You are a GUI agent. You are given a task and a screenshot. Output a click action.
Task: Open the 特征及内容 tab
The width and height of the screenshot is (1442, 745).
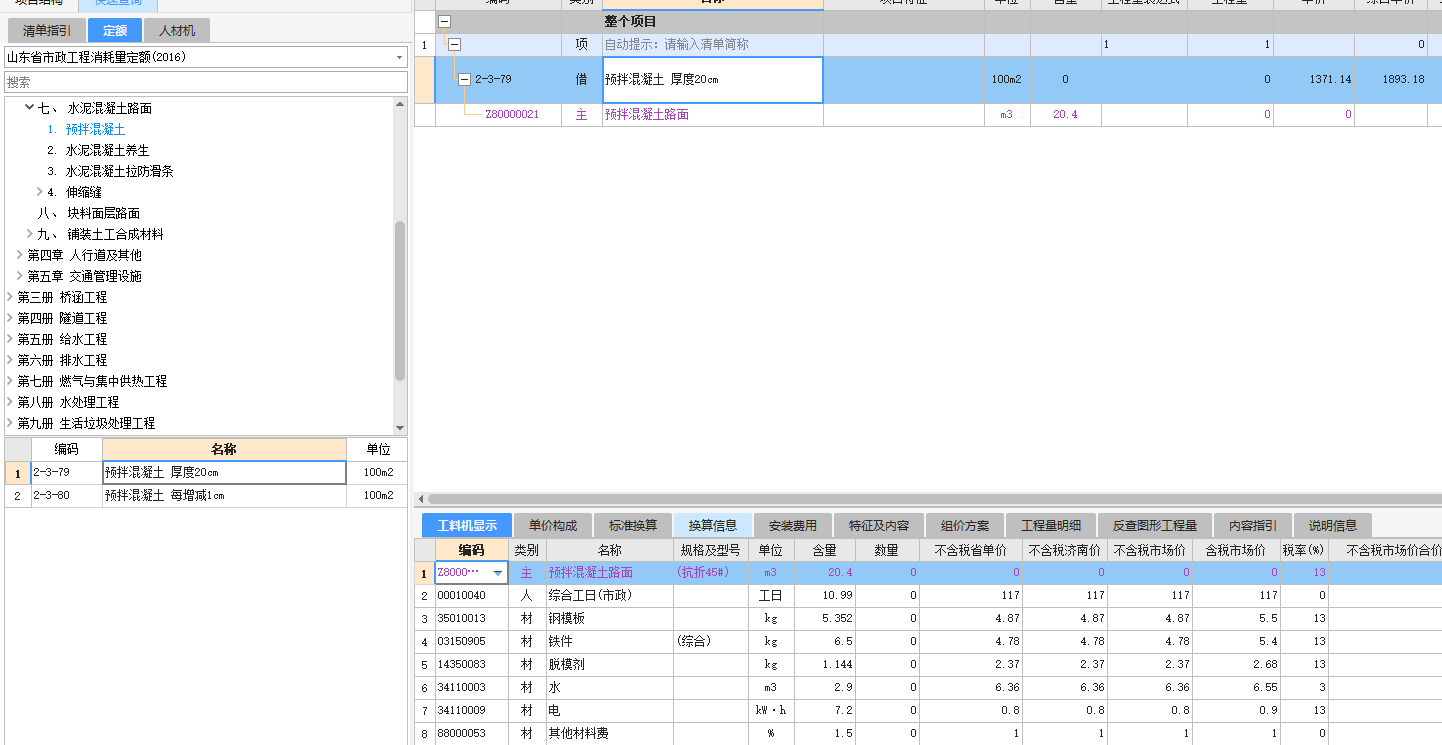coord(879,525)
